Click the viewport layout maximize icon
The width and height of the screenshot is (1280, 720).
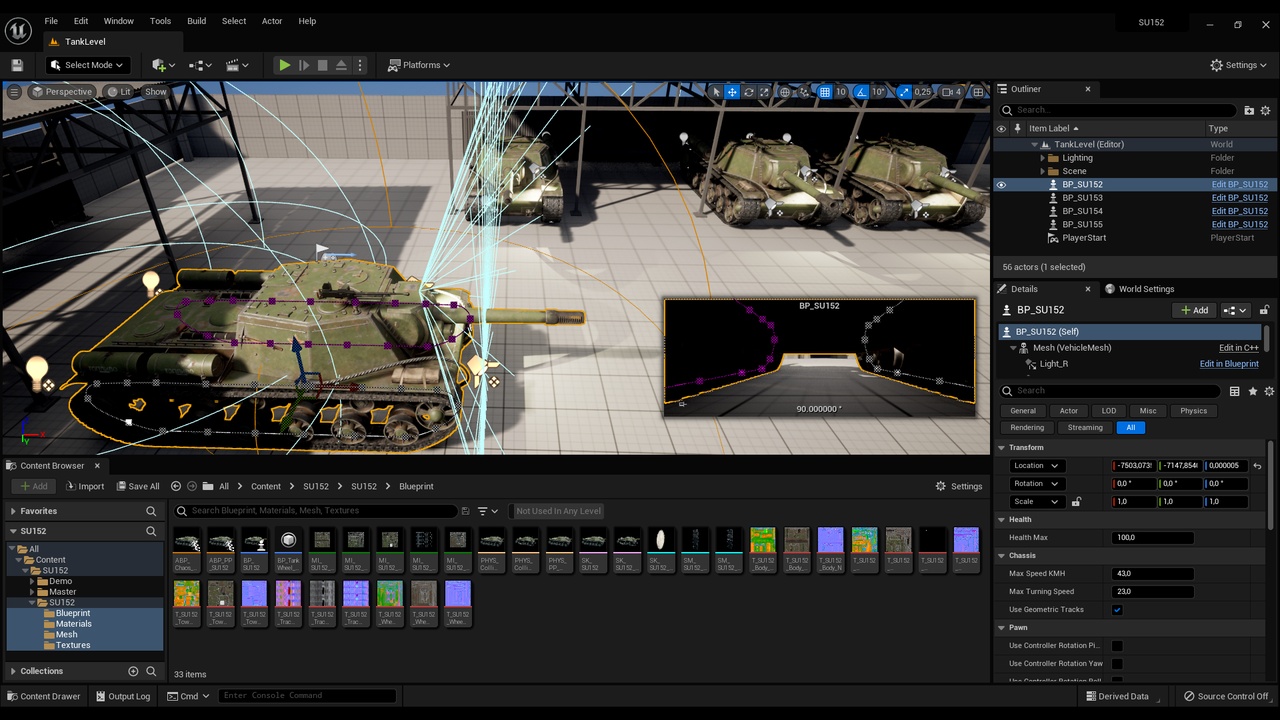978,92
